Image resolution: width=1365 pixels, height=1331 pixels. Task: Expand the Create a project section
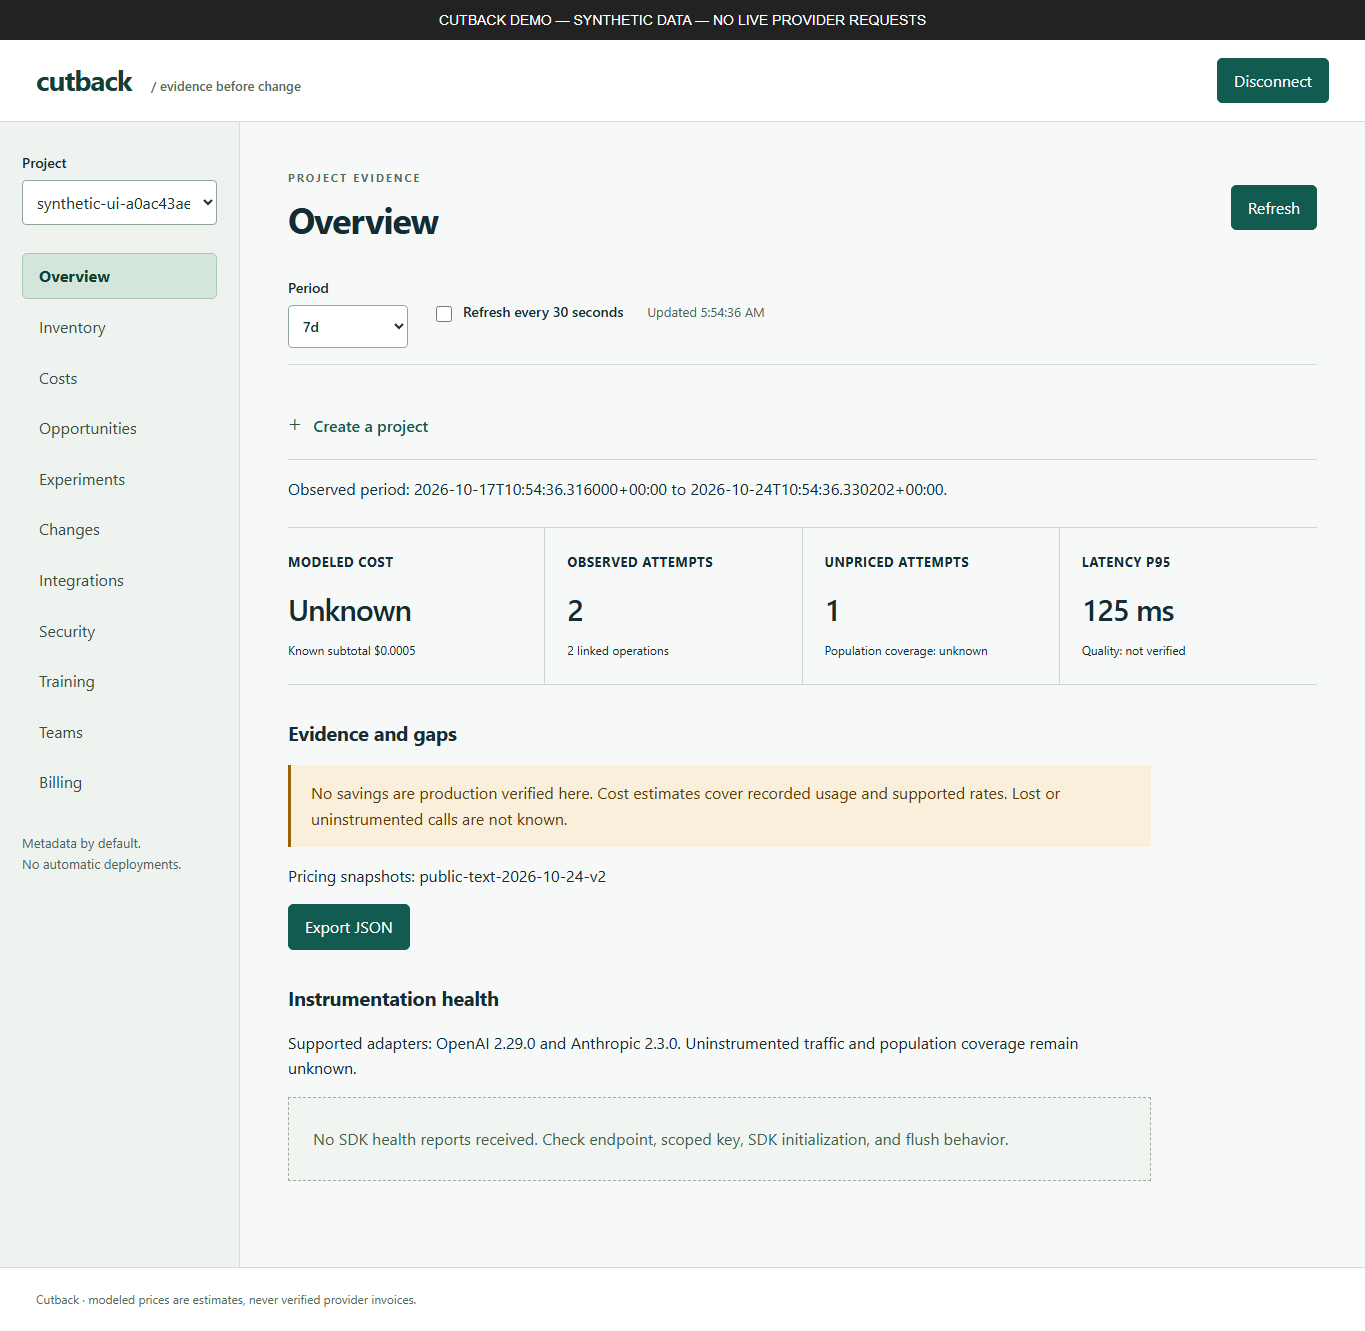359,427
